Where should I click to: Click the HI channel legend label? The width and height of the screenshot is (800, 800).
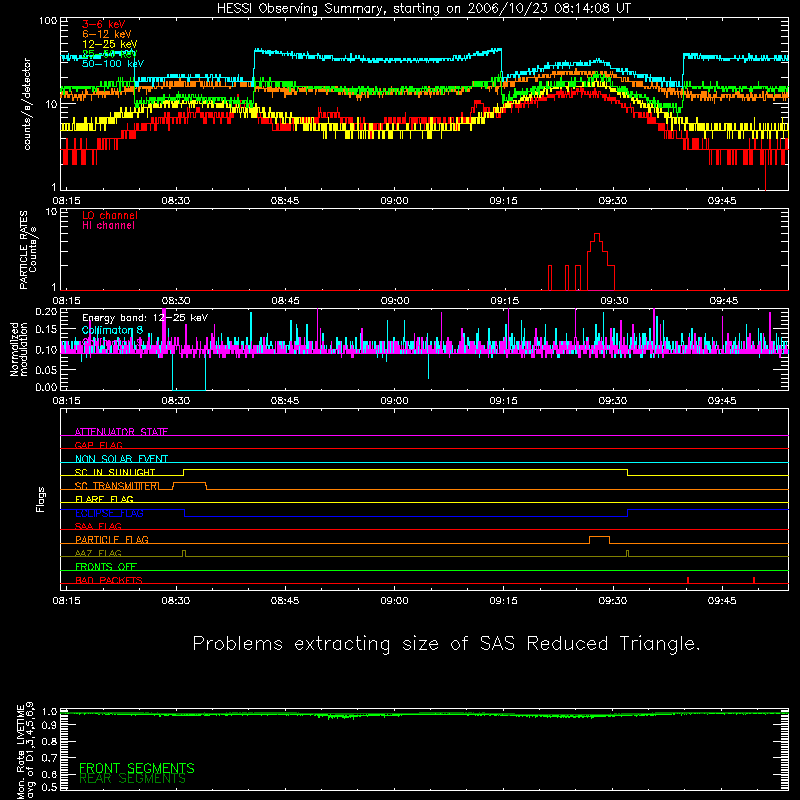(108, 225)
